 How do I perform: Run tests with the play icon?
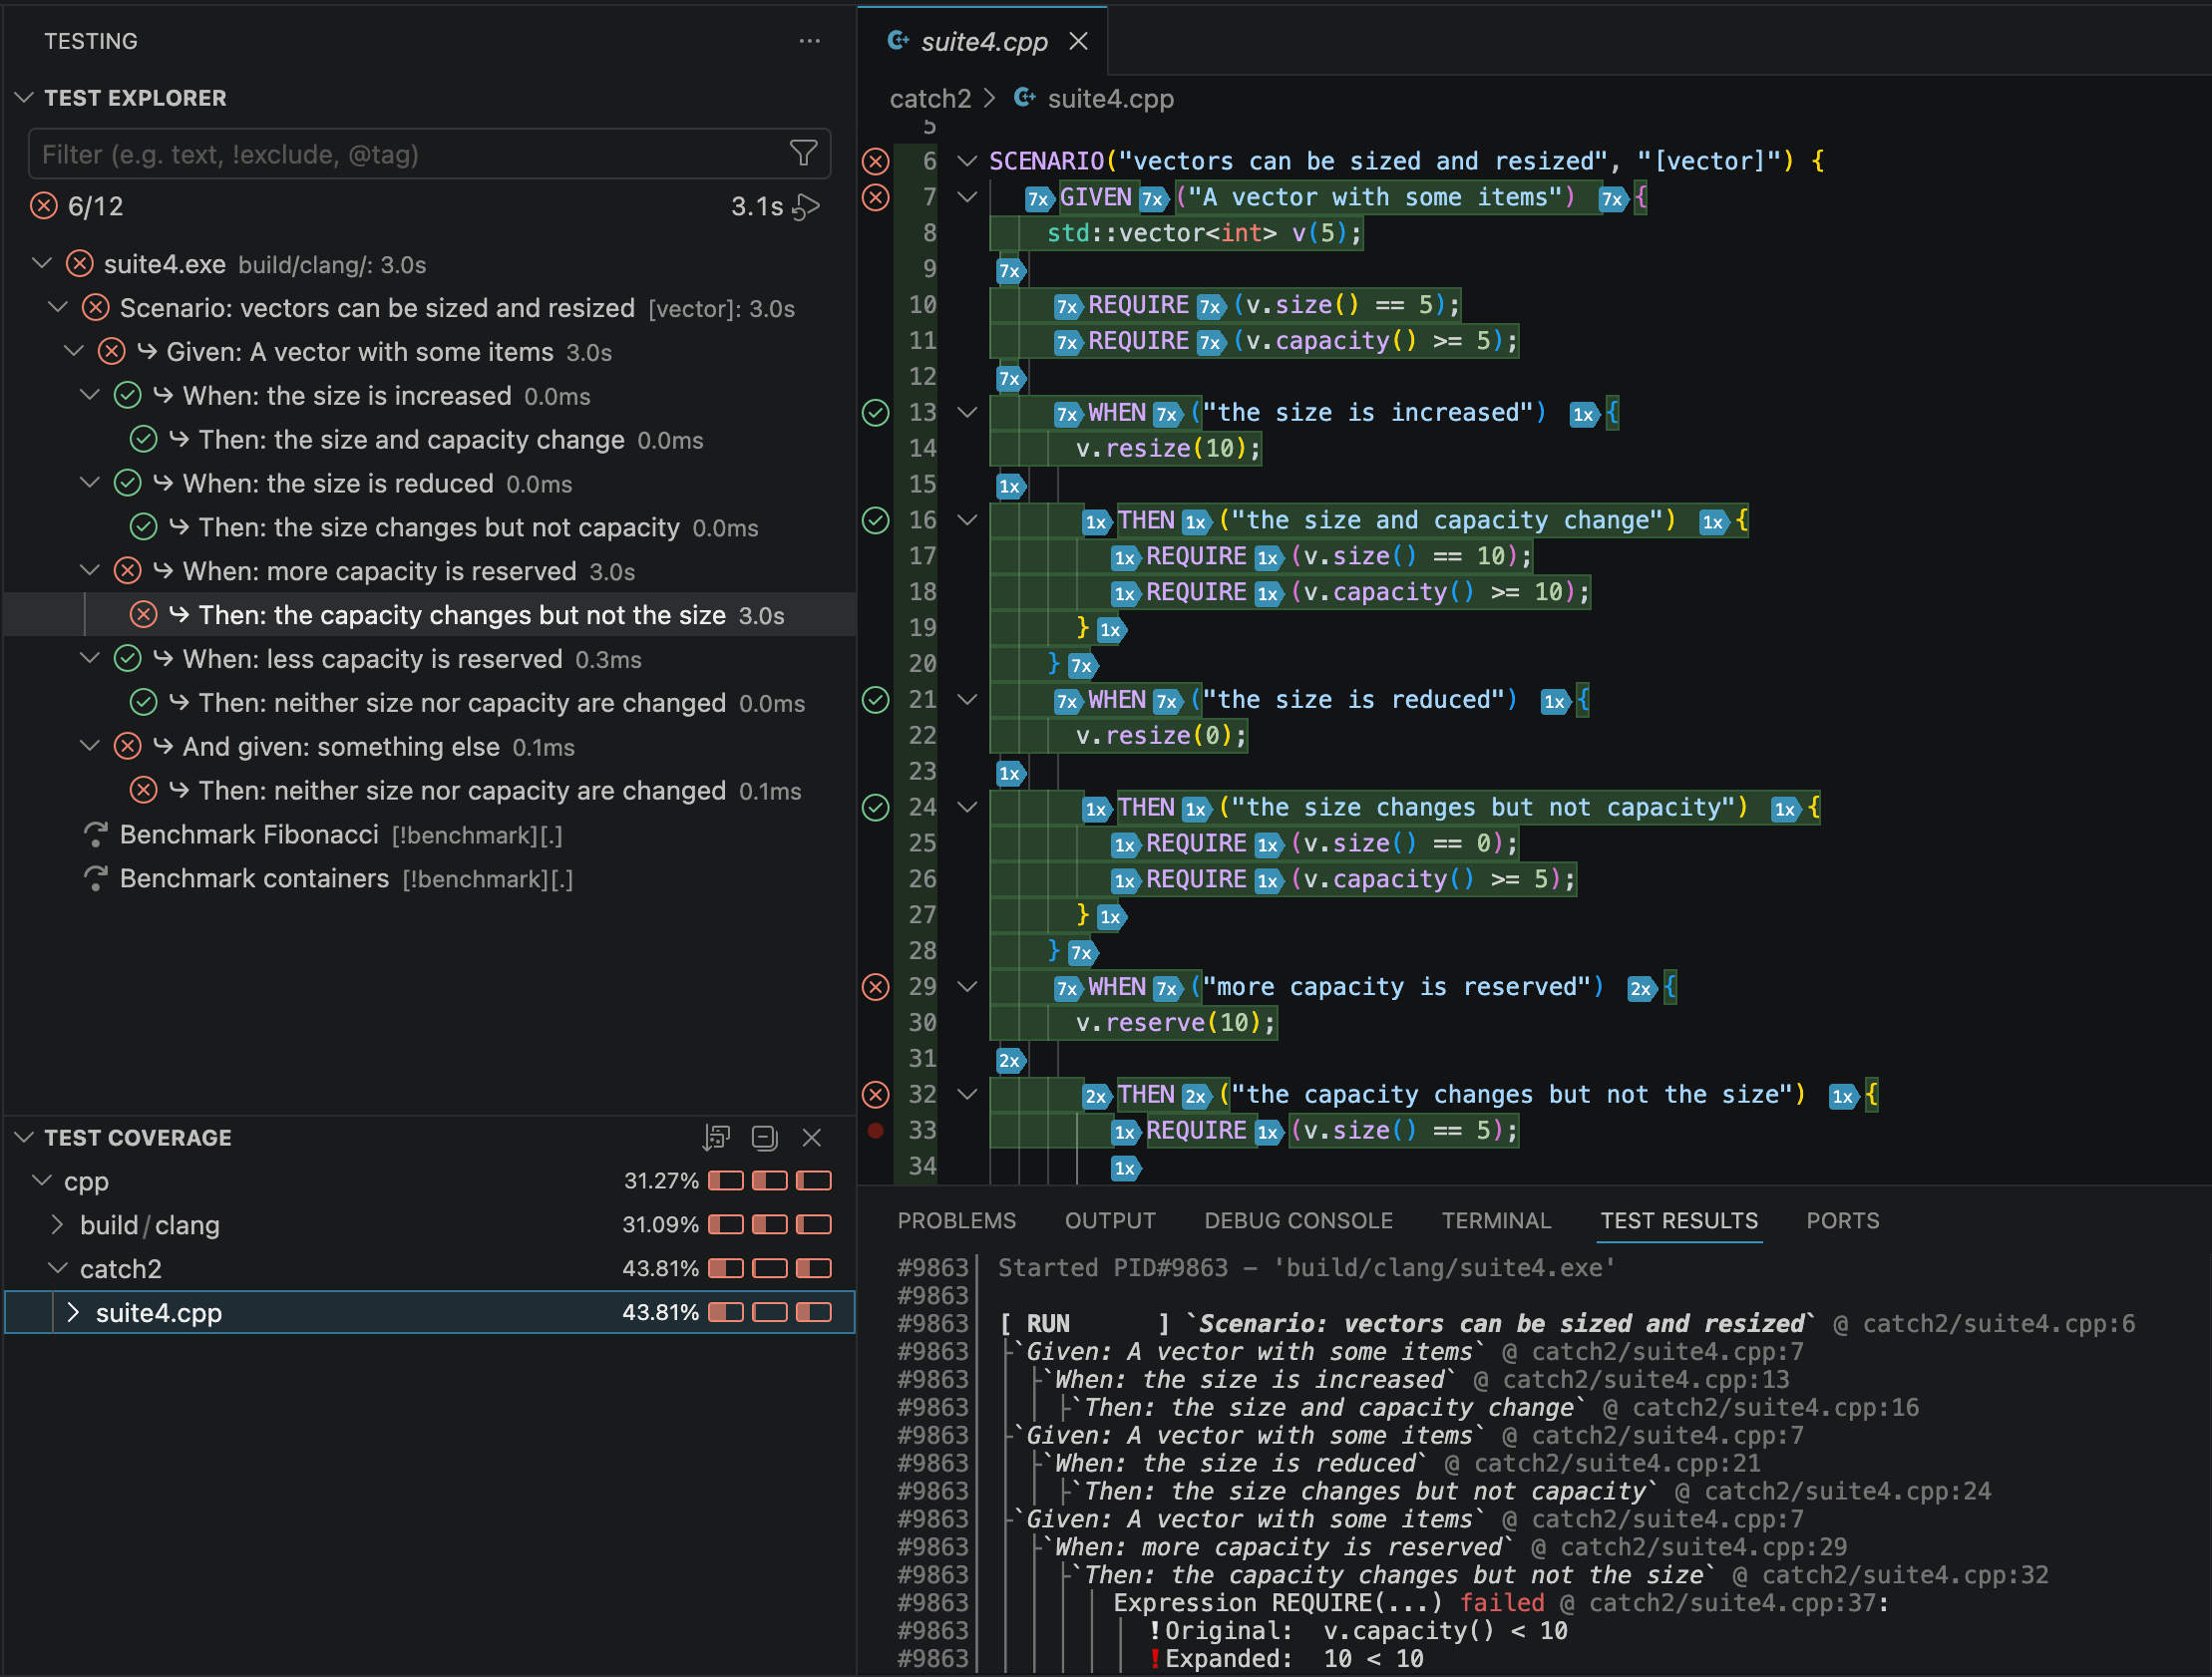coord(807,207)
